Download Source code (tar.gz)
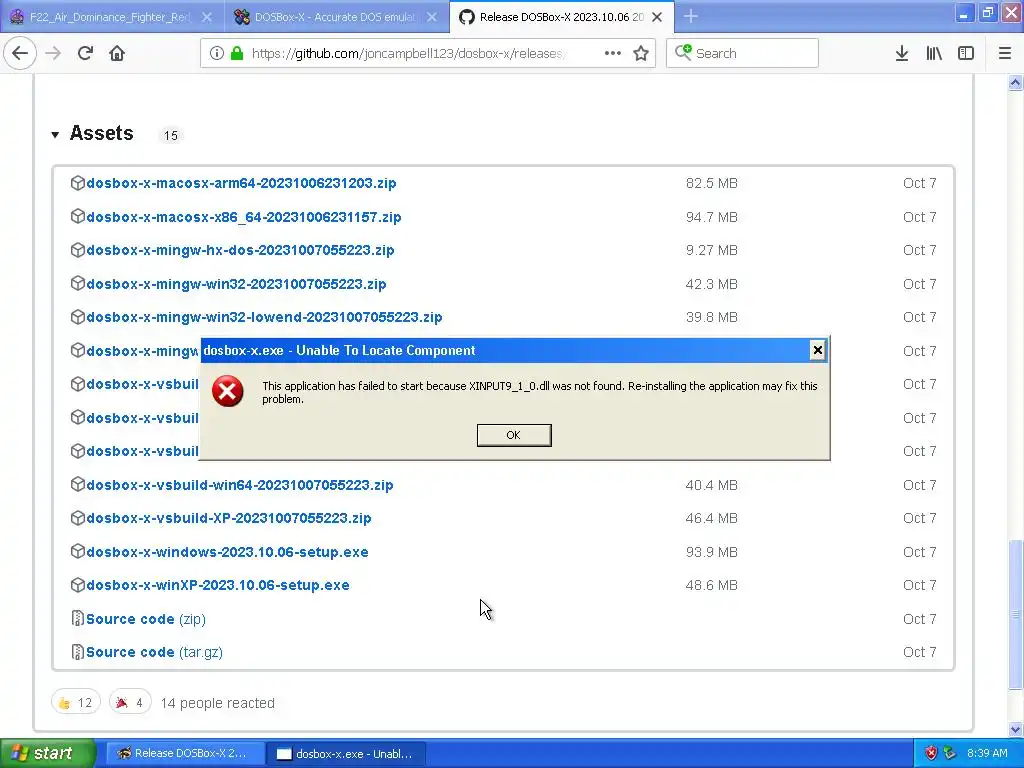Image resolution: width=1024 pixels, height=768 pixels. [x=154, y=652]
